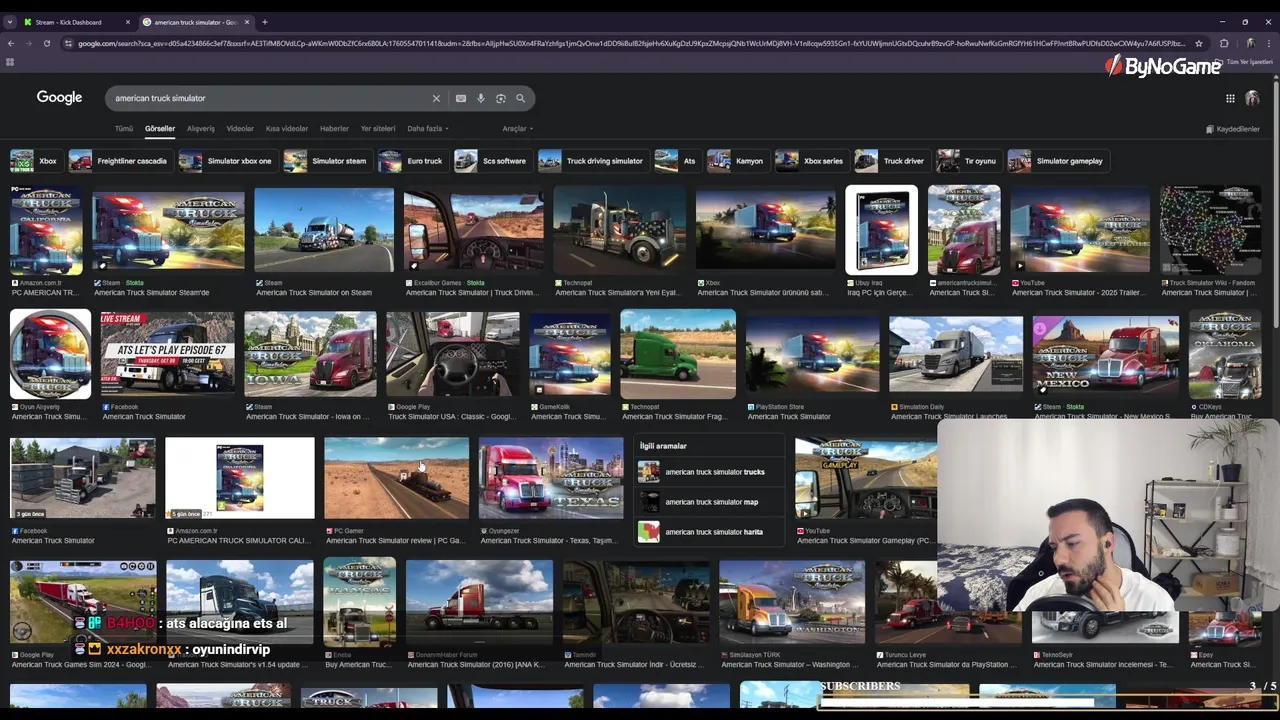Search by image with the lens icon
Screen dimensions: 1280x720
[x=501, y=98]
